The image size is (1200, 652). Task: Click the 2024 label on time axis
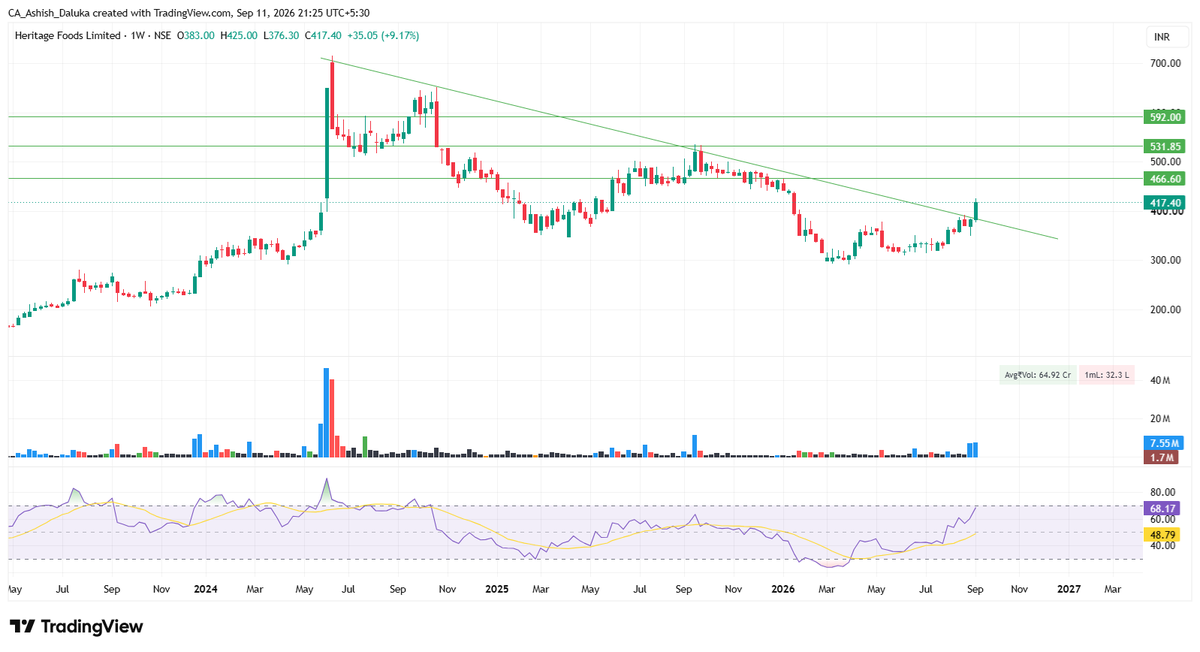coord(208,590)
